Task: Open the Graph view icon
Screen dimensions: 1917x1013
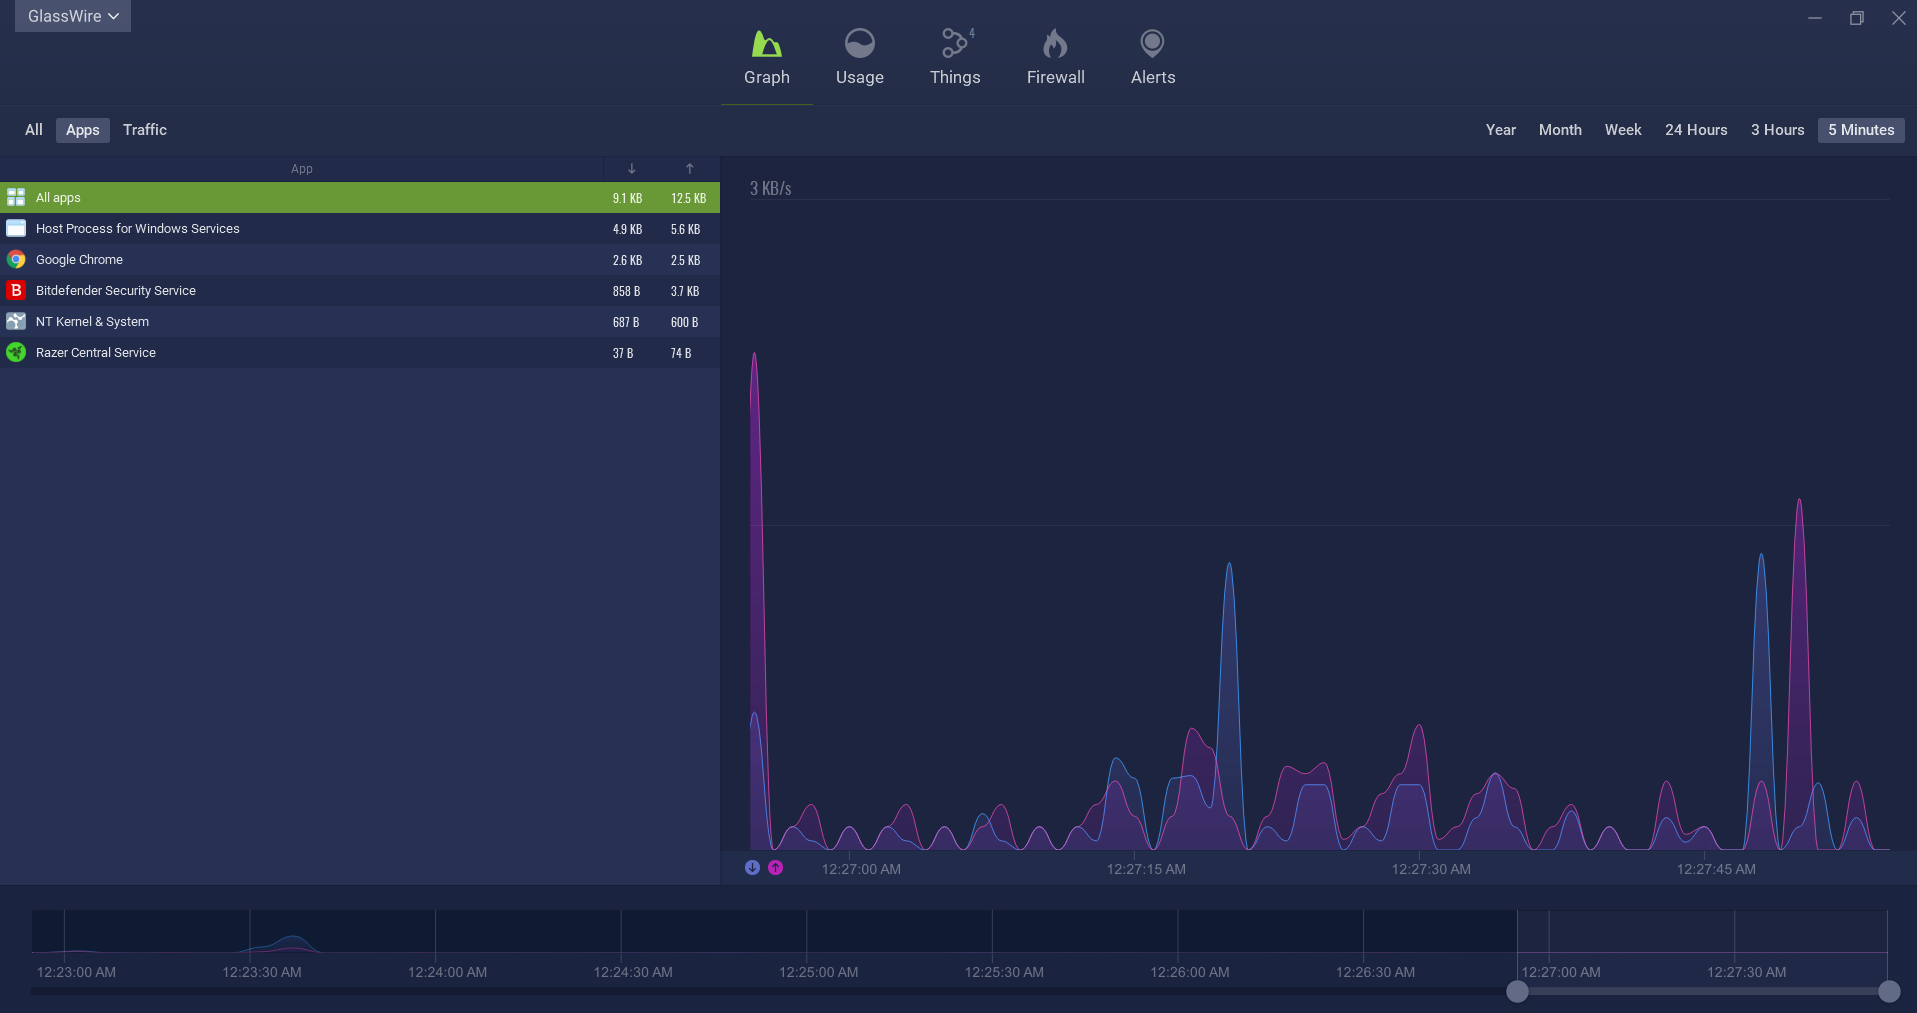Action: click(766, 44)
